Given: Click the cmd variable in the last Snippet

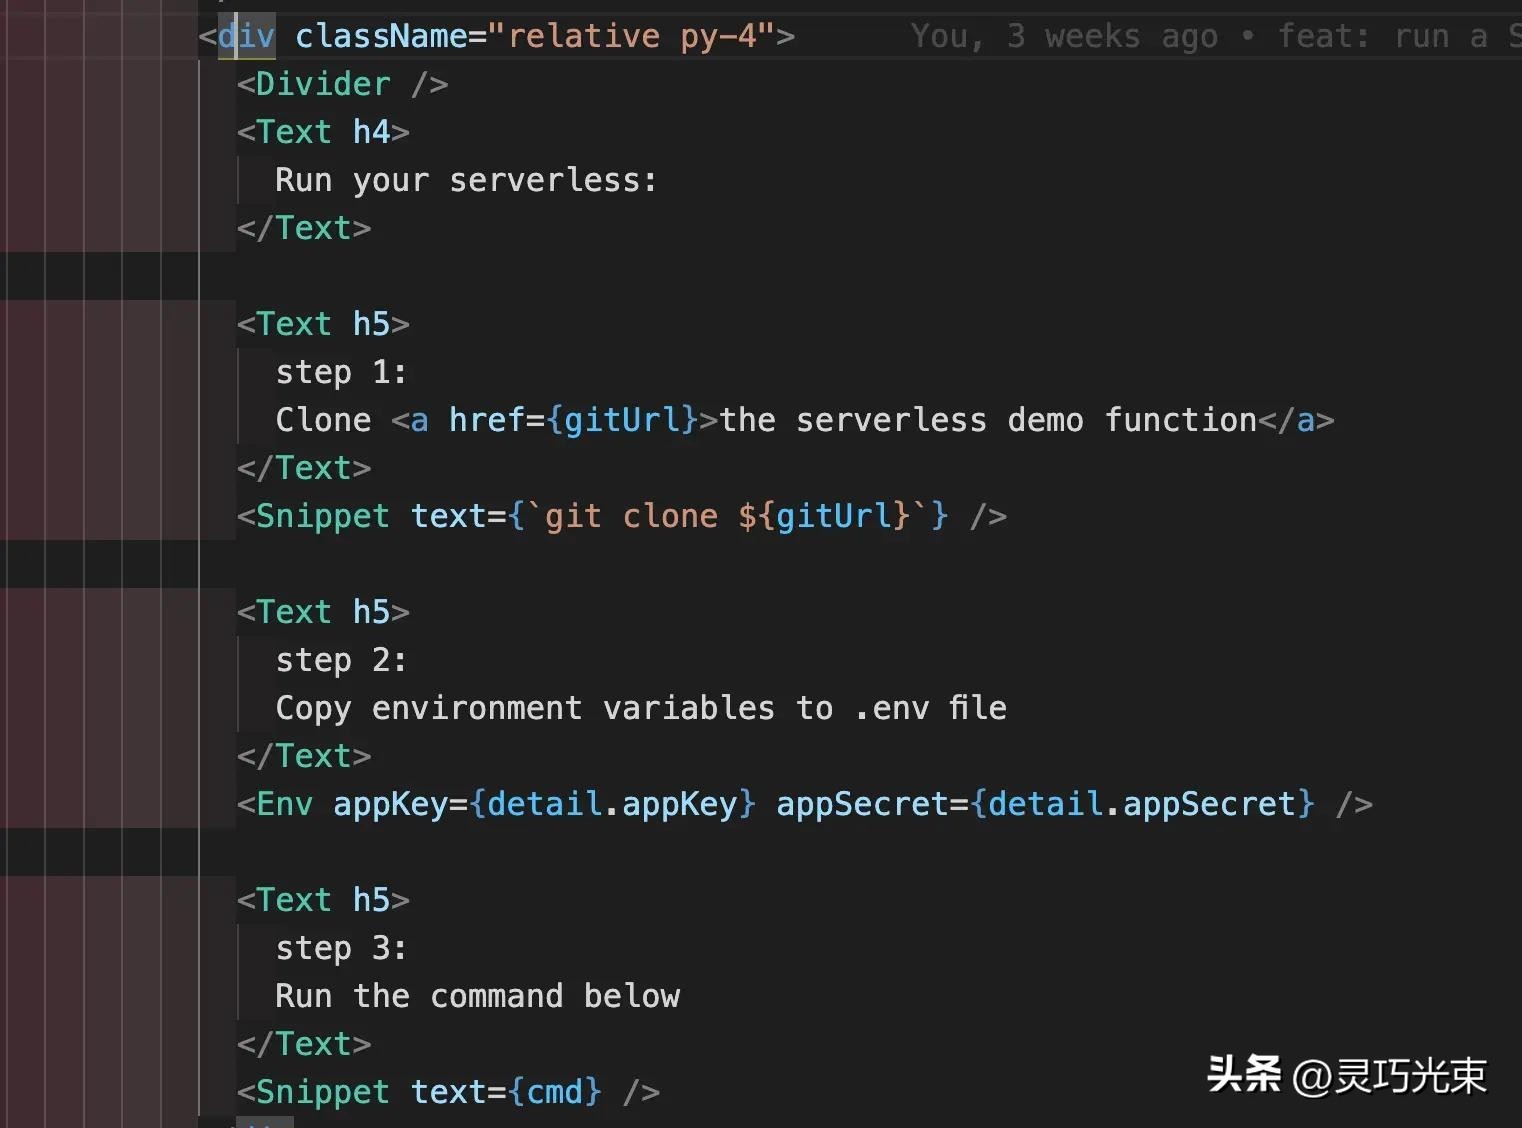Looking at the screenshot, I should [x=555, y=1091].
